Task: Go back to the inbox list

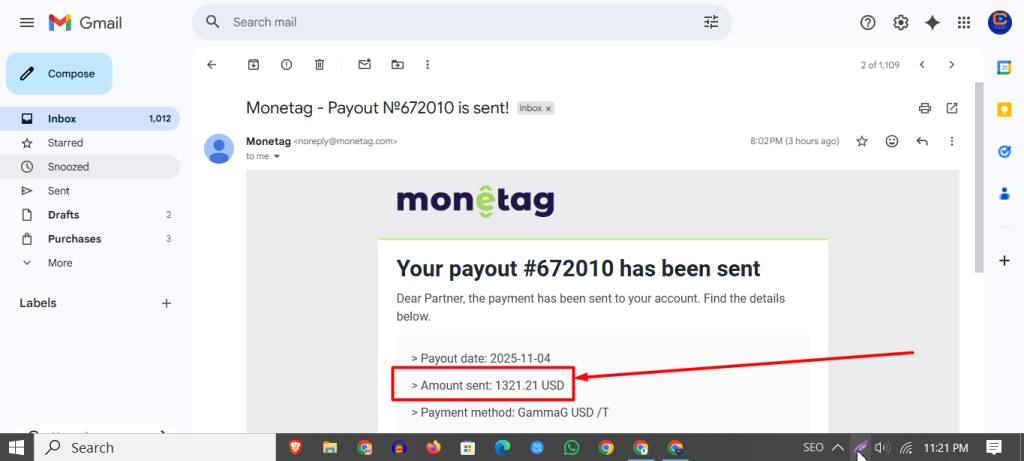Action: tap(211, 65)
